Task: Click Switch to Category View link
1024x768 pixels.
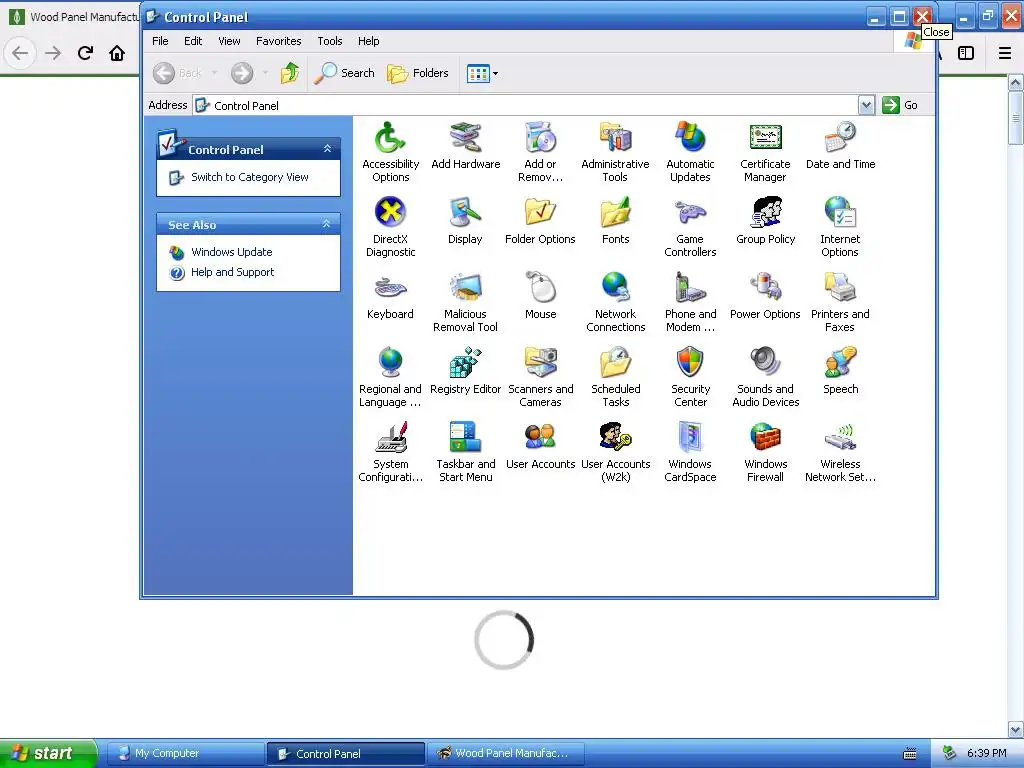Action: (249, 177)
